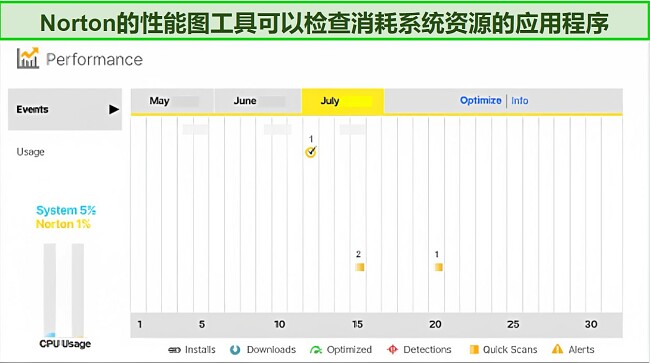This screenshot has height=363, width=650.
Task: Click the Optimized legend icon
Action: [x=316, y=350]
